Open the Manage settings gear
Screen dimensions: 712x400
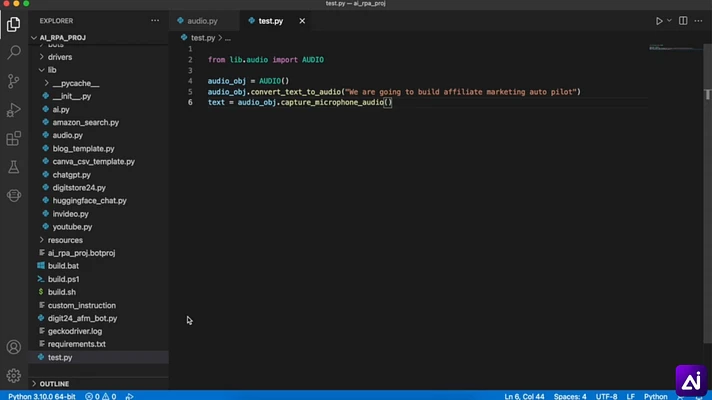click(x=14, y=375)
